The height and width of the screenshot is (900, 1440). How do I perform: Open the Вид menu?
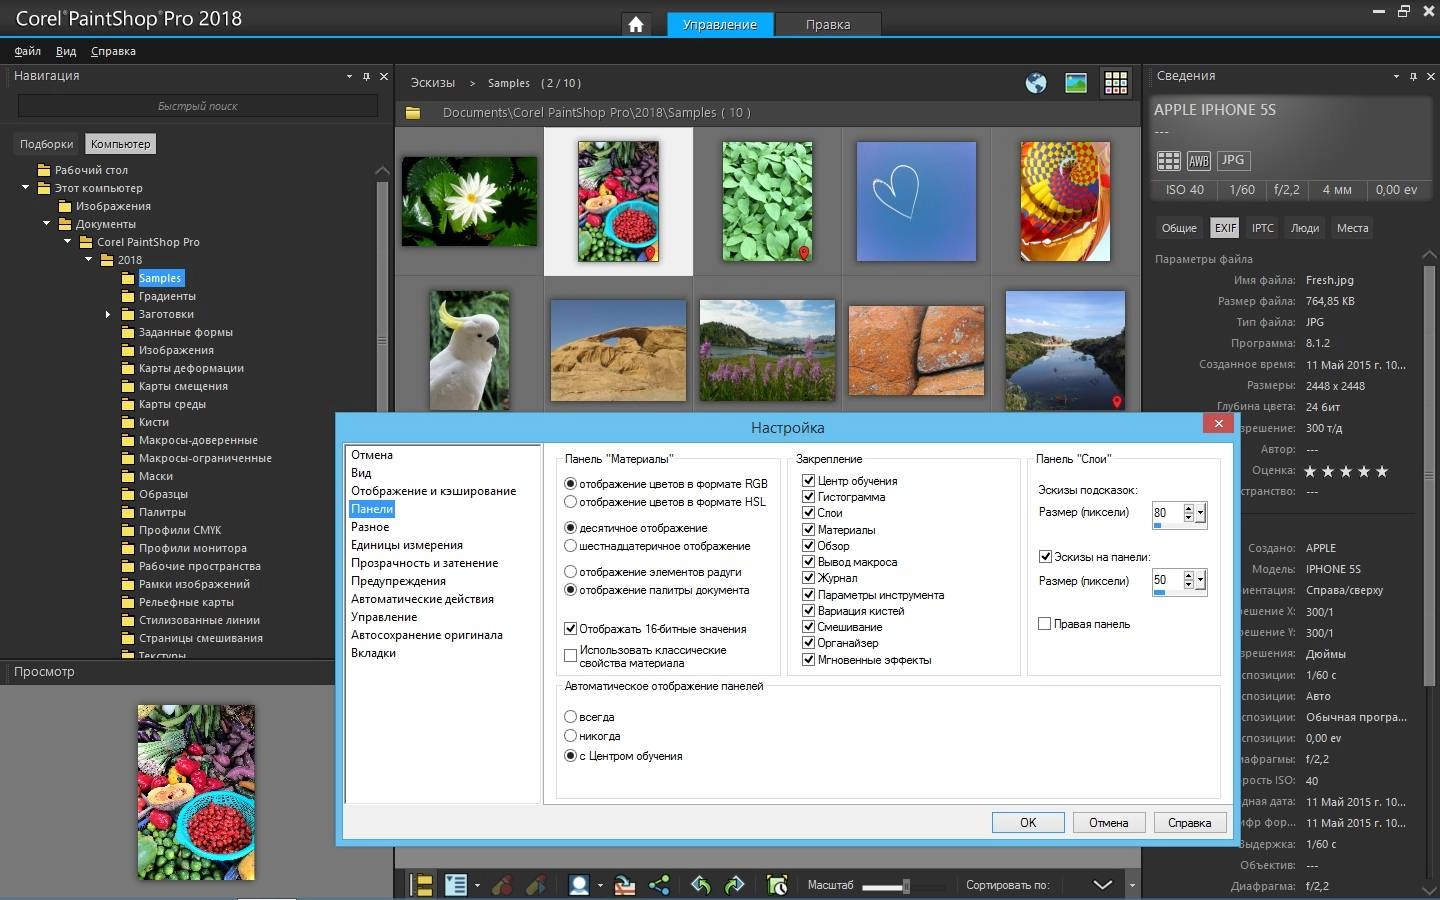66,51
